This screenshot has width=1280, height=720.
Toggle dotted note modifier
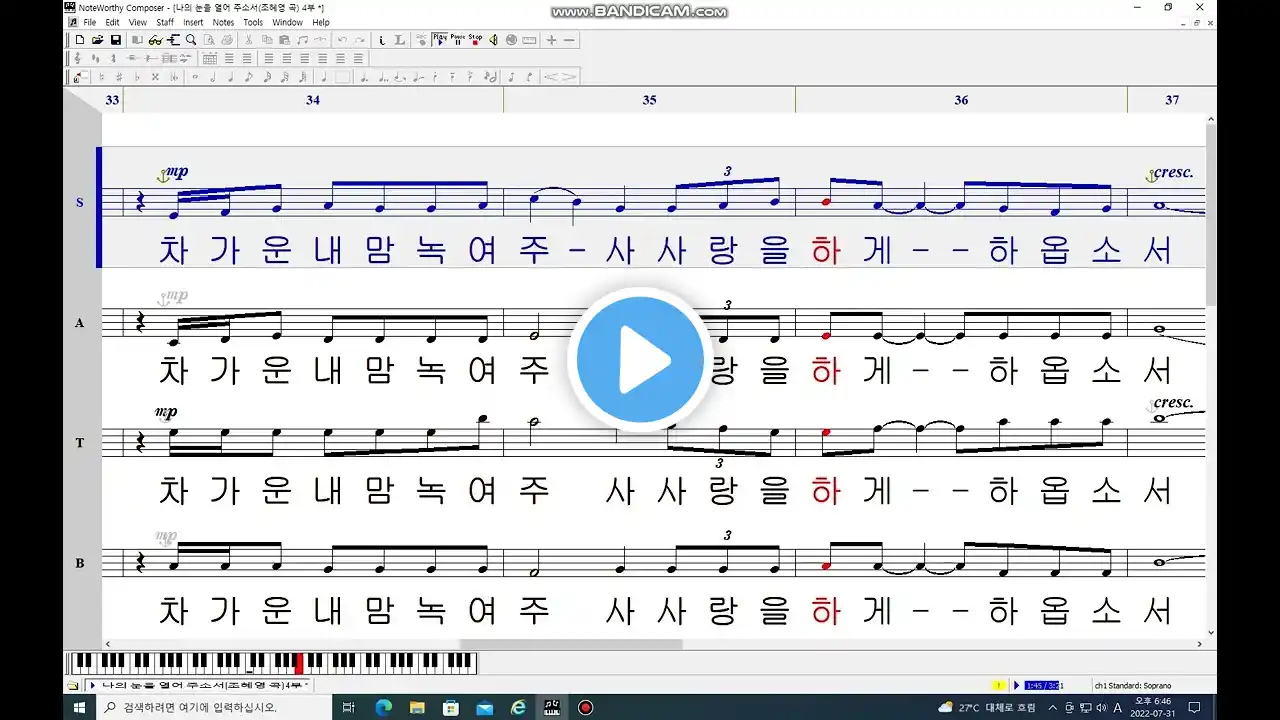tap(364, 77)
